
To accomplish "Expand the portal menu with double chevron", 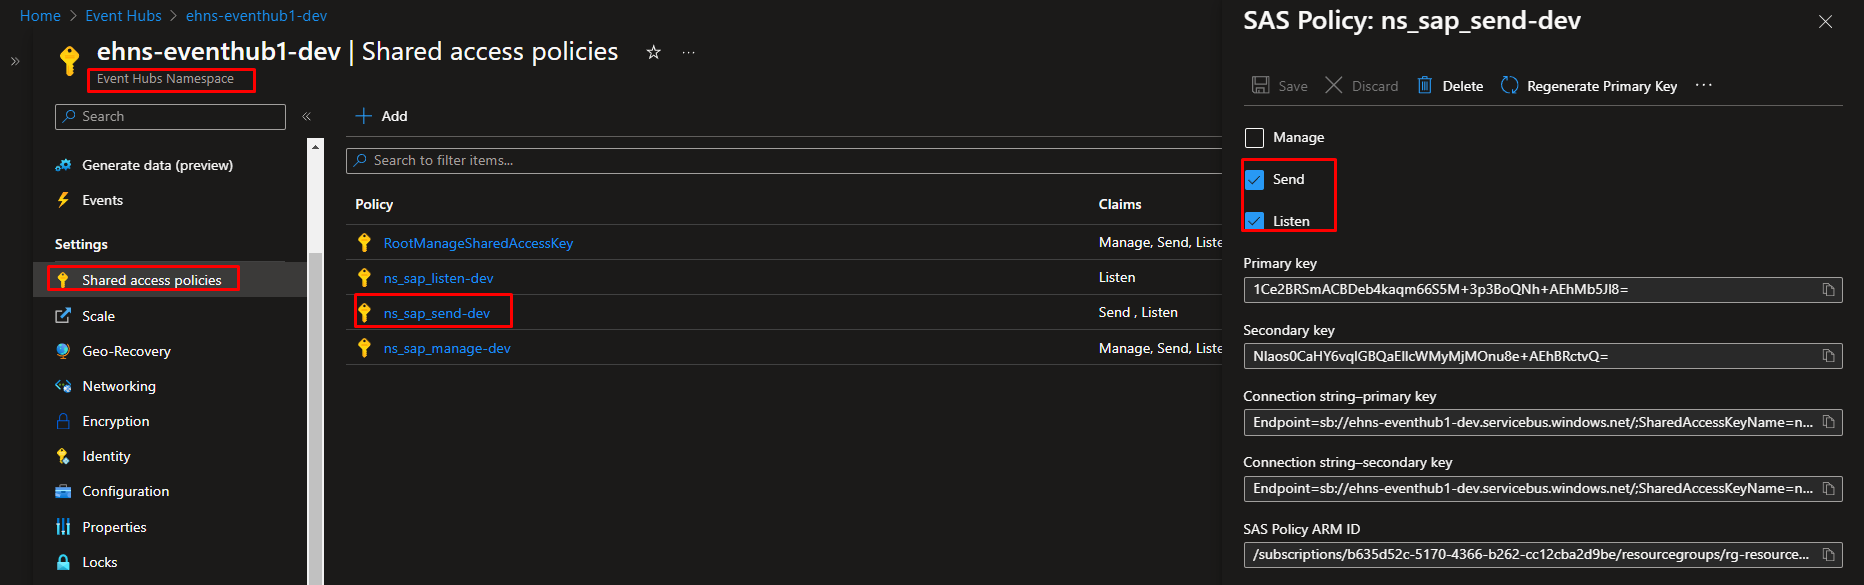I will 15,61.
